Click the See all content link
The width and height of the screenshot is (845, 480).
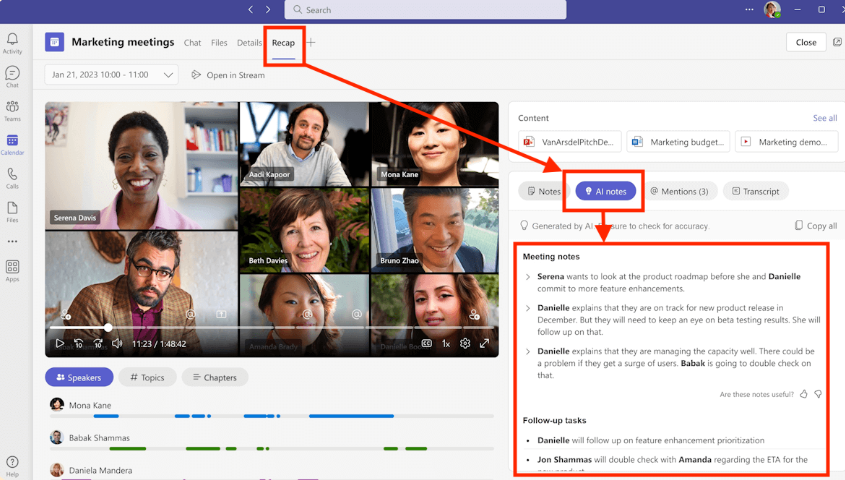point(824,118)
